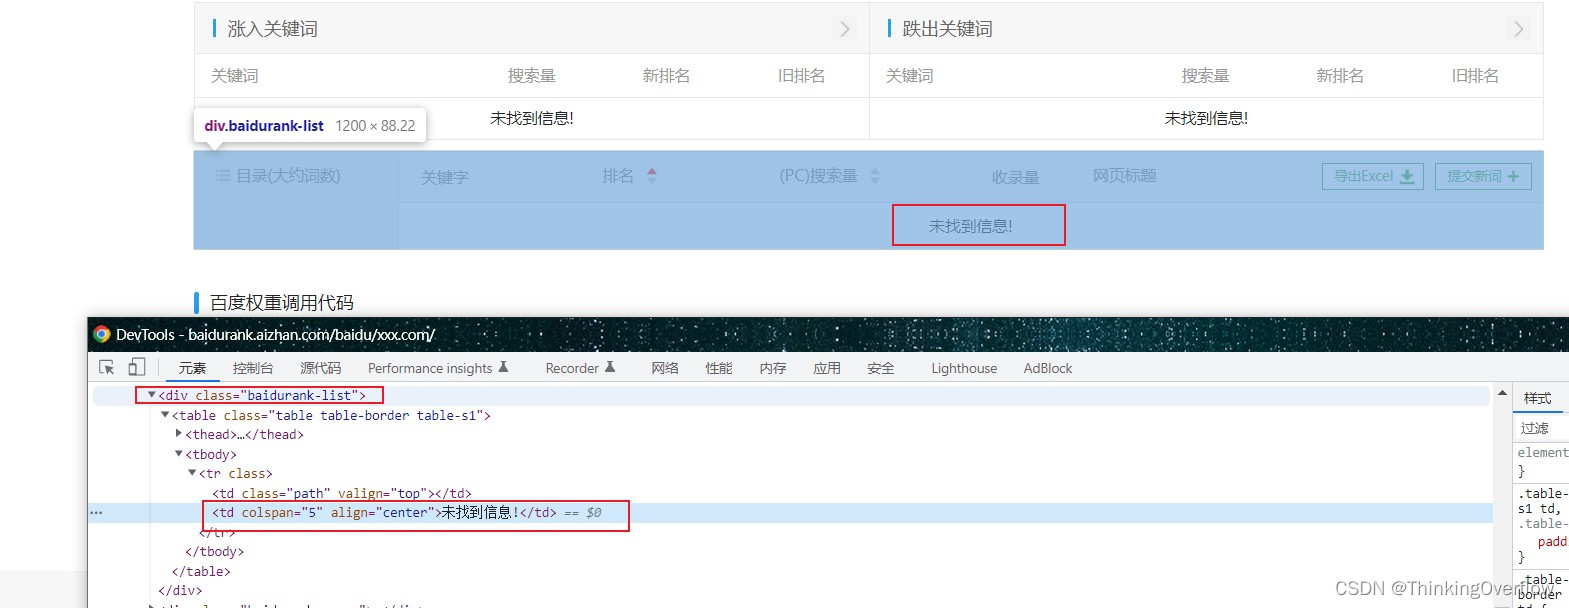Click the 过滤 styles filter field
Screen dimensions: 1569x608
(1541, 428)
